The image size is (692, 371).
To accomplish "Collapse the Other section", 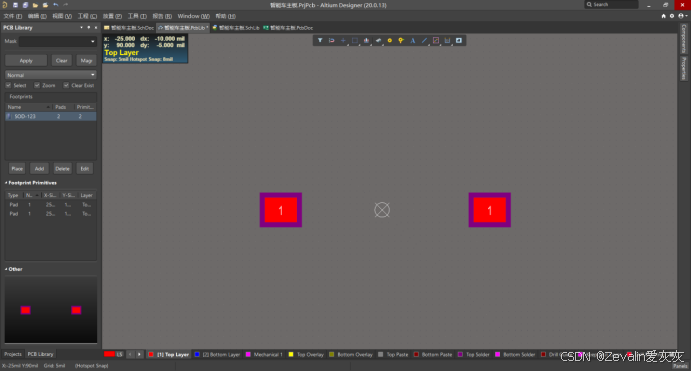I will click(x=6, y=269).
